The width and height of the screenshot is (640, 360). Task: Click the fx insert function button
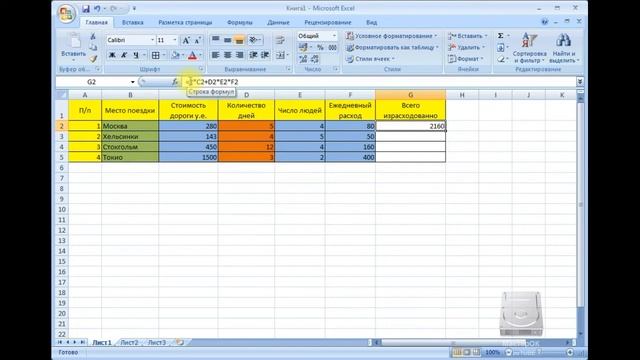[175, 82]
